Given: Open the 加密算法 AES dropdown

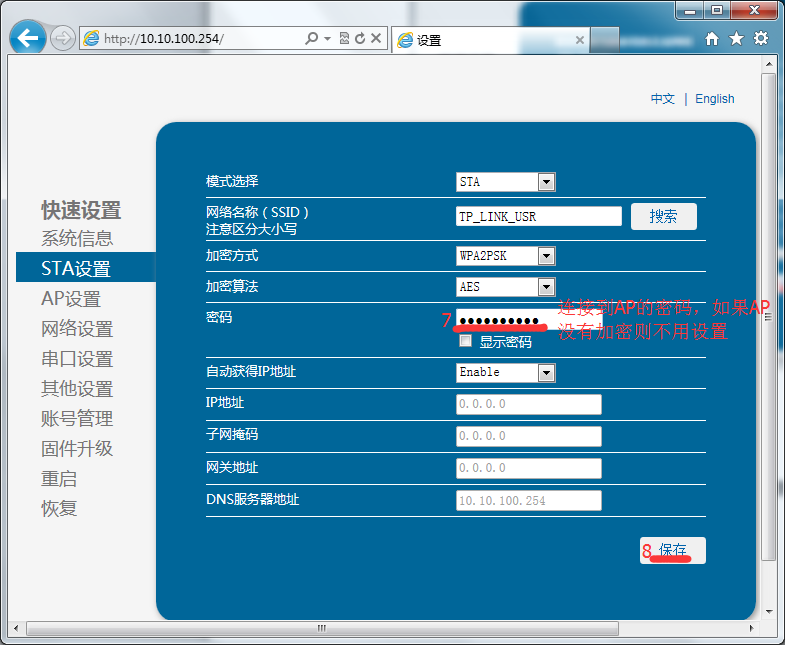Looking at the screenshot, I should point(546,287).
